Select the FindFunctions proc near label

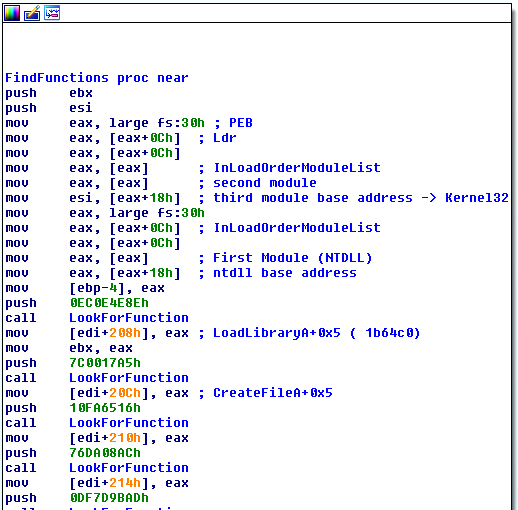[97, 78]
